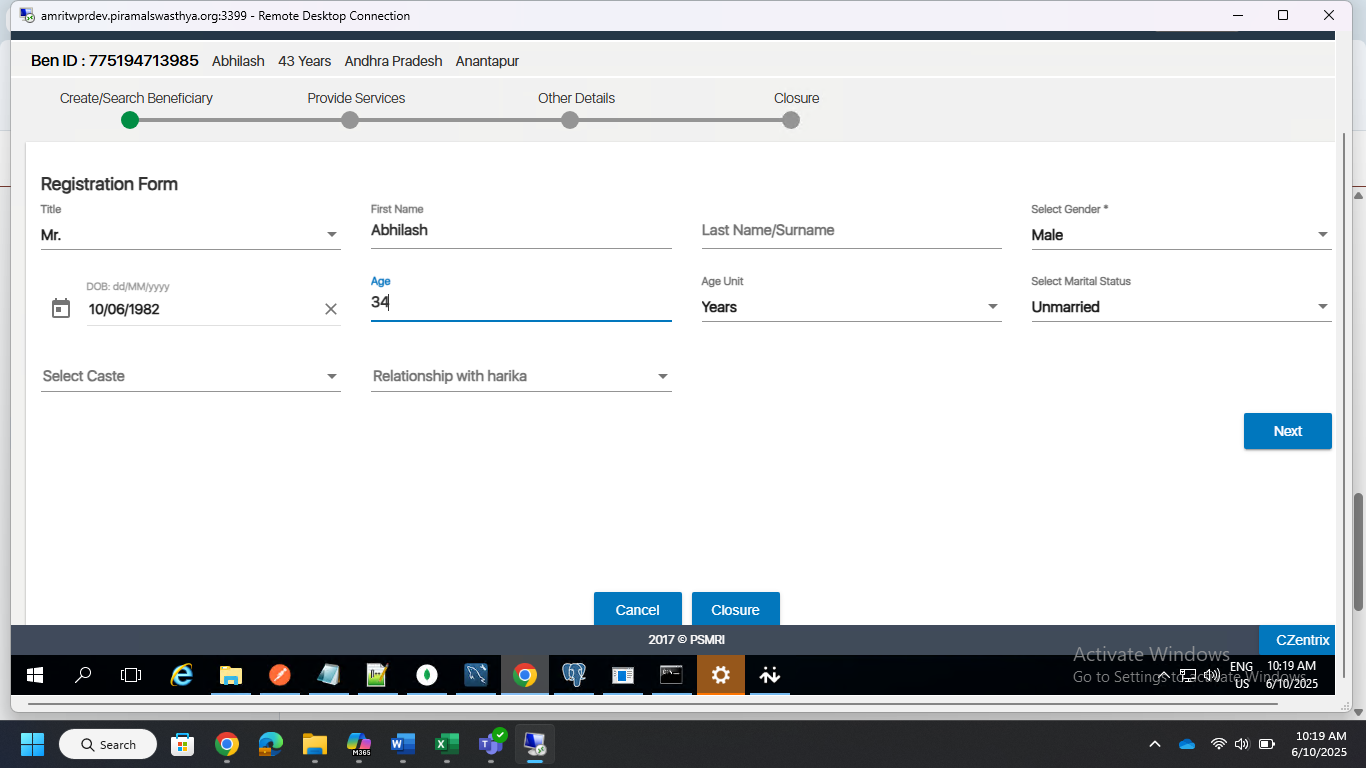Open the Age Unit dropdown
The width and height of the screenshot is (1366, 768).
coord(851,307)
